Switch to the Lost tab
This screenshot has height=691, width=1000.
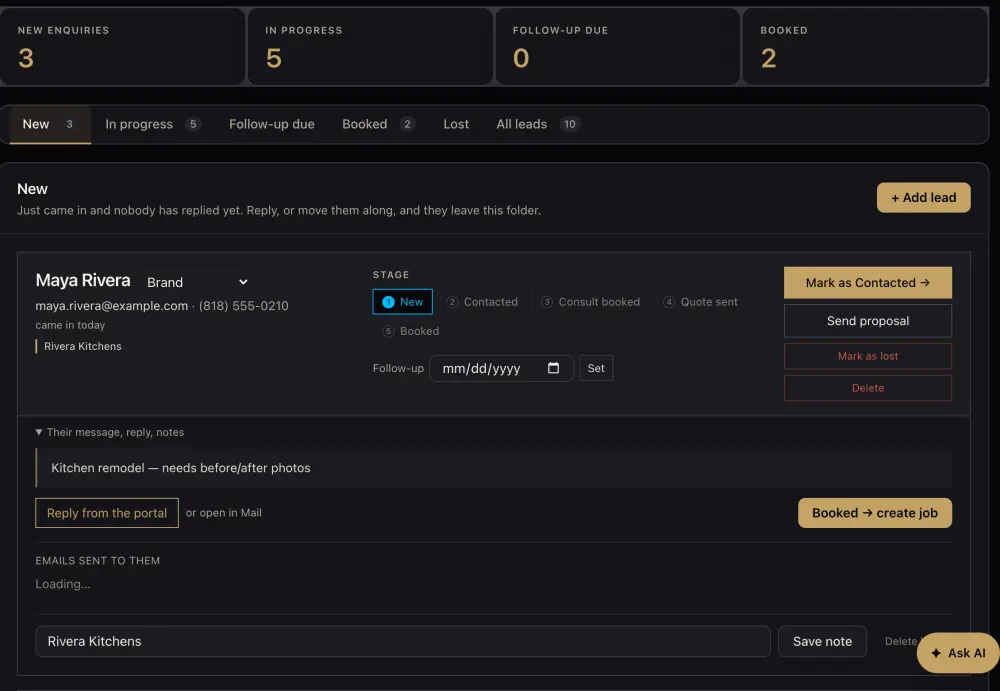456,124
